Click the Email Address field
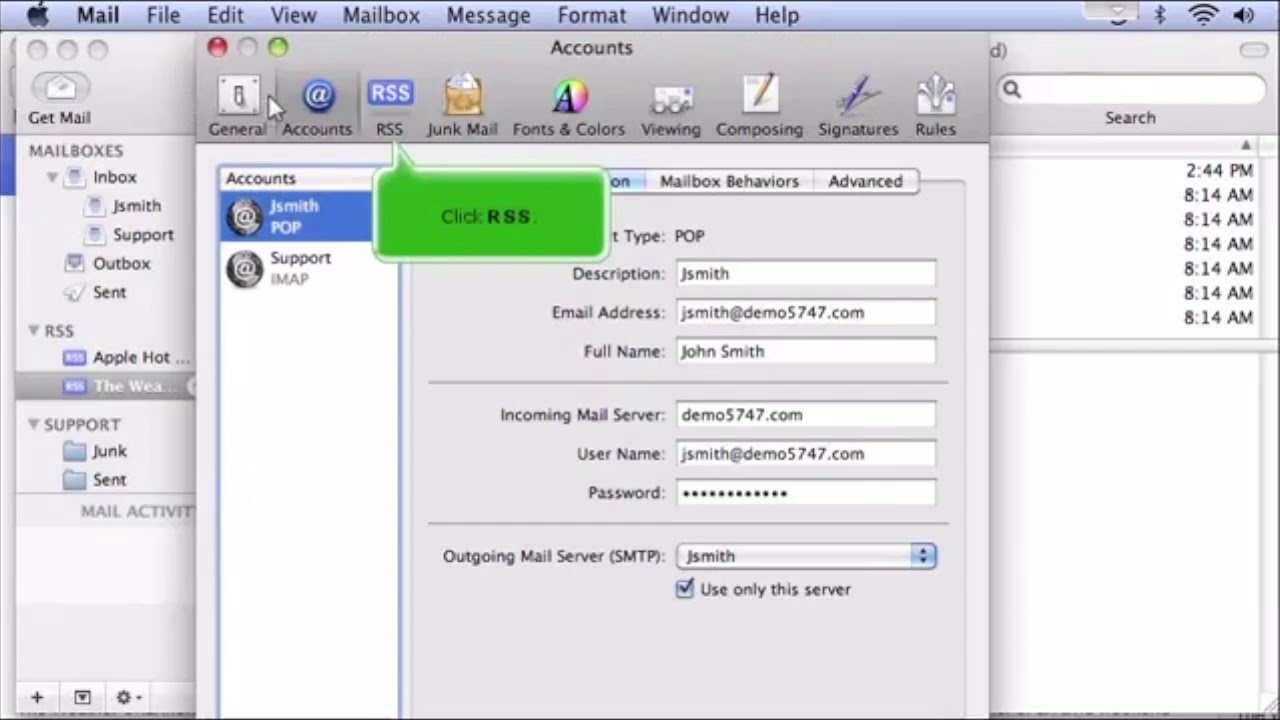This screenshot has height=720, width=1280. 806,313
